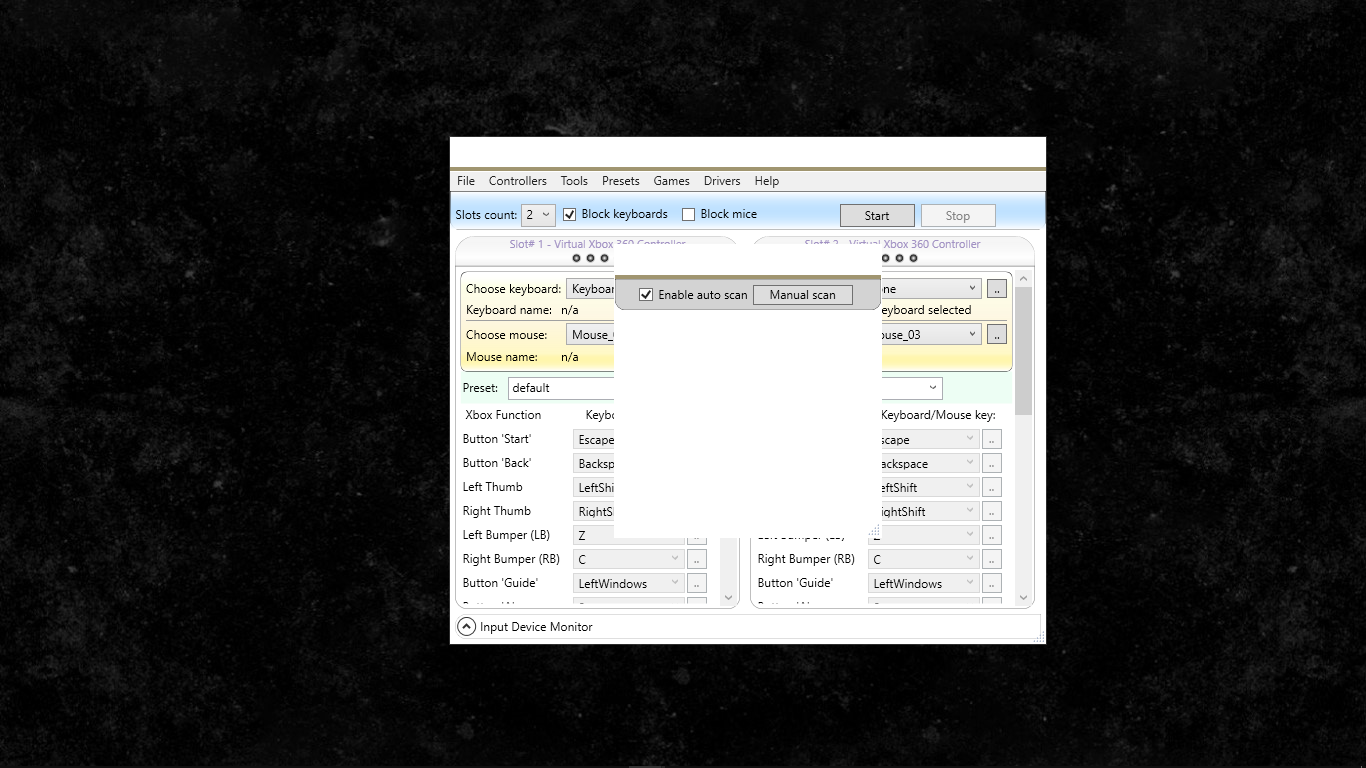Open the key detector for Slot#2 mouse selection
The image size is (1366, 768).
pyautogui.click(x=996, y=333)
